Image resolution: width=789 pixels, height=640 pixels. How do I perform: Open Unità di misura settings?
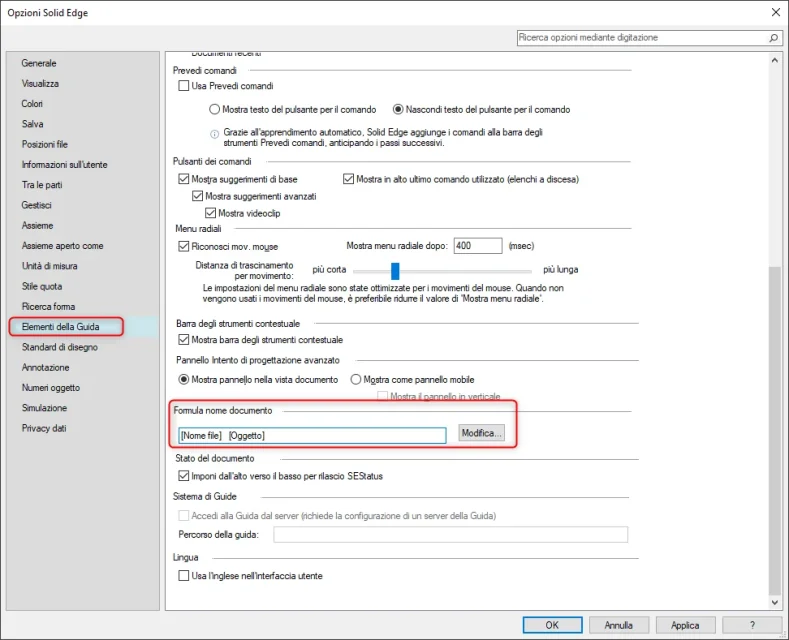50,266
